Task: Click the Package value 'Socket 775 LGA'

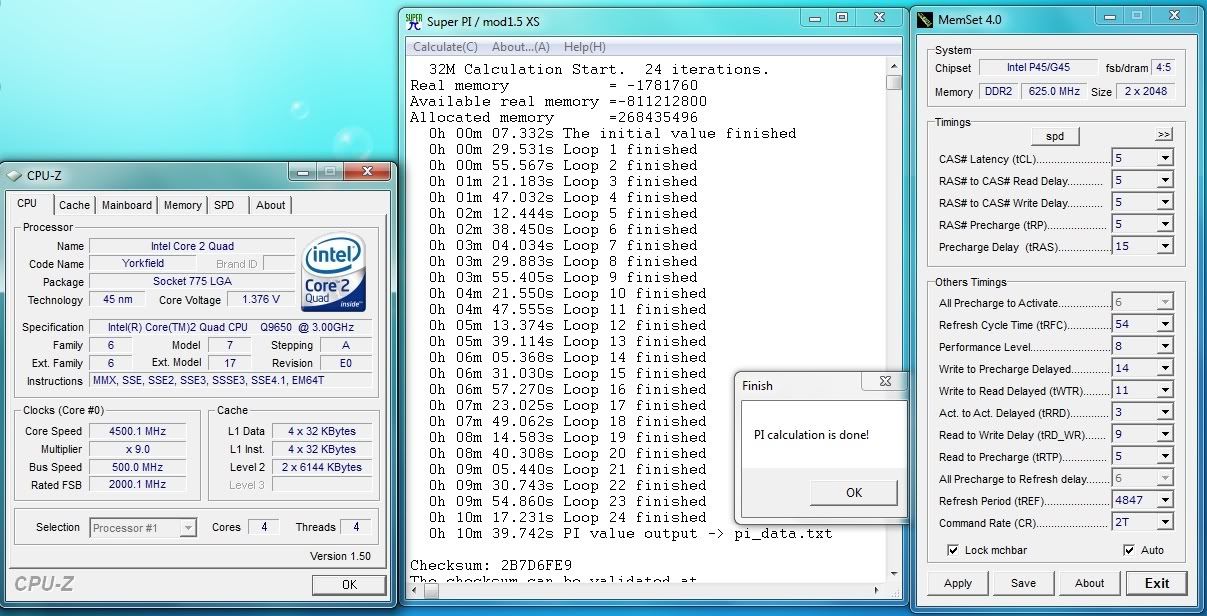Action: [x=192, y=282]
